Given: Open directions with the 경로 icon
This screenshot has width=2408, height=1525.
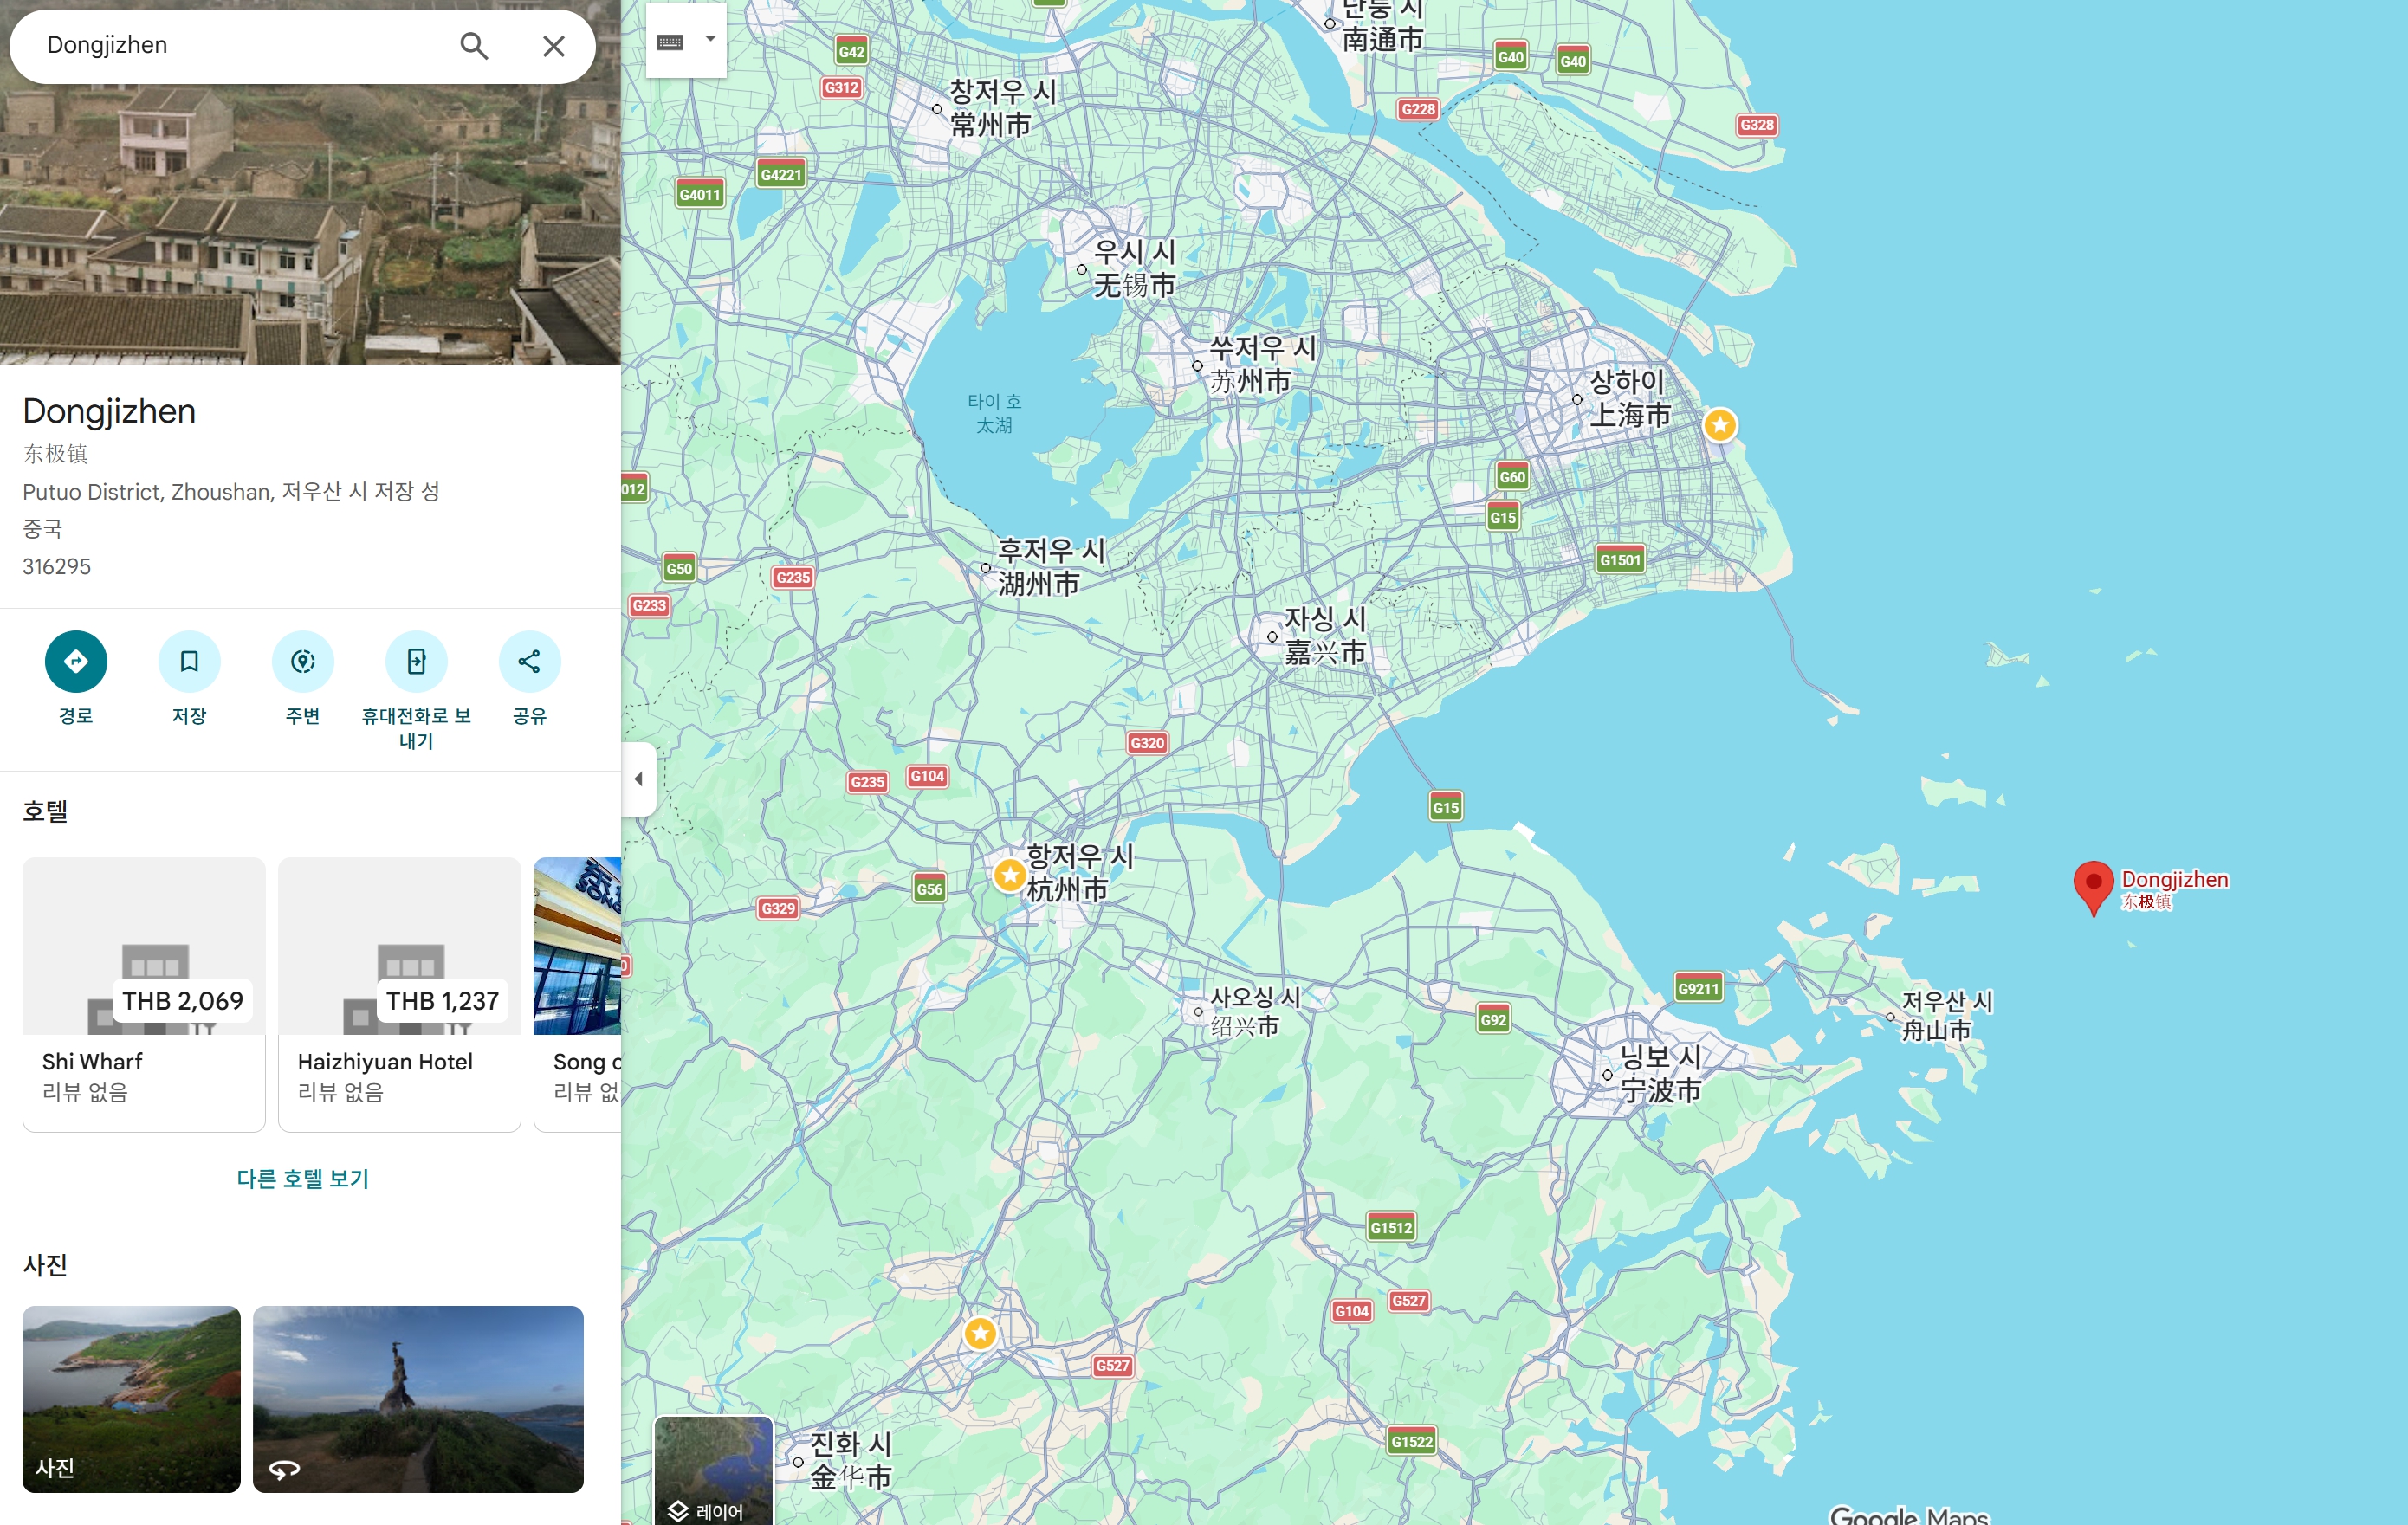Looking at the screenshot, I should 76,661.
